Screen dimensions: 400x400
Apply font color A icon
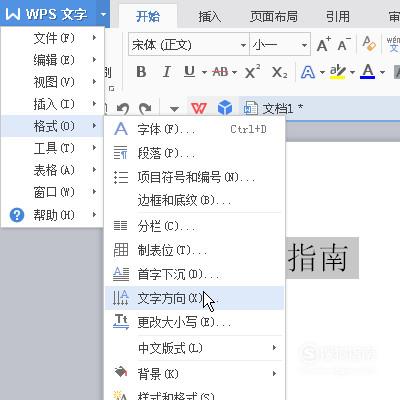click(x=368, y=72)
